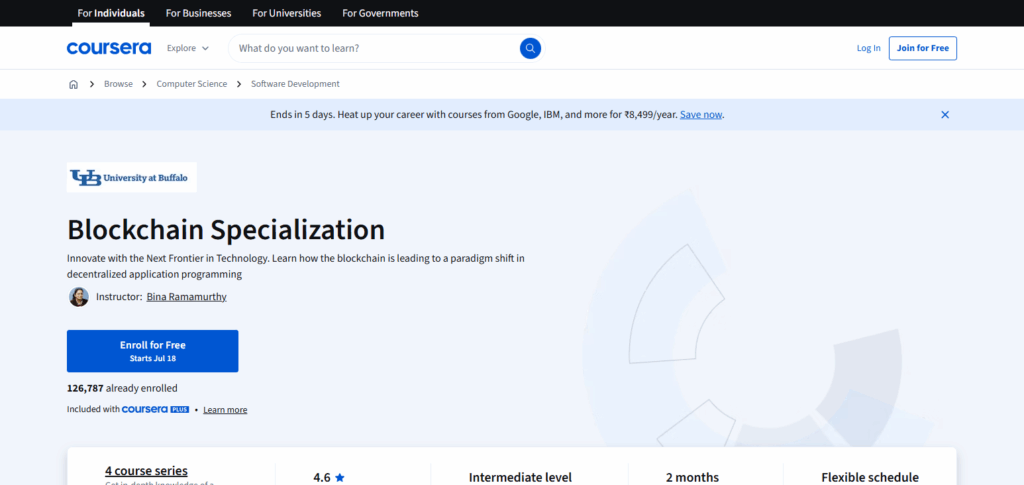
Task: Click the star rating icon
Action: click(340, 478)
